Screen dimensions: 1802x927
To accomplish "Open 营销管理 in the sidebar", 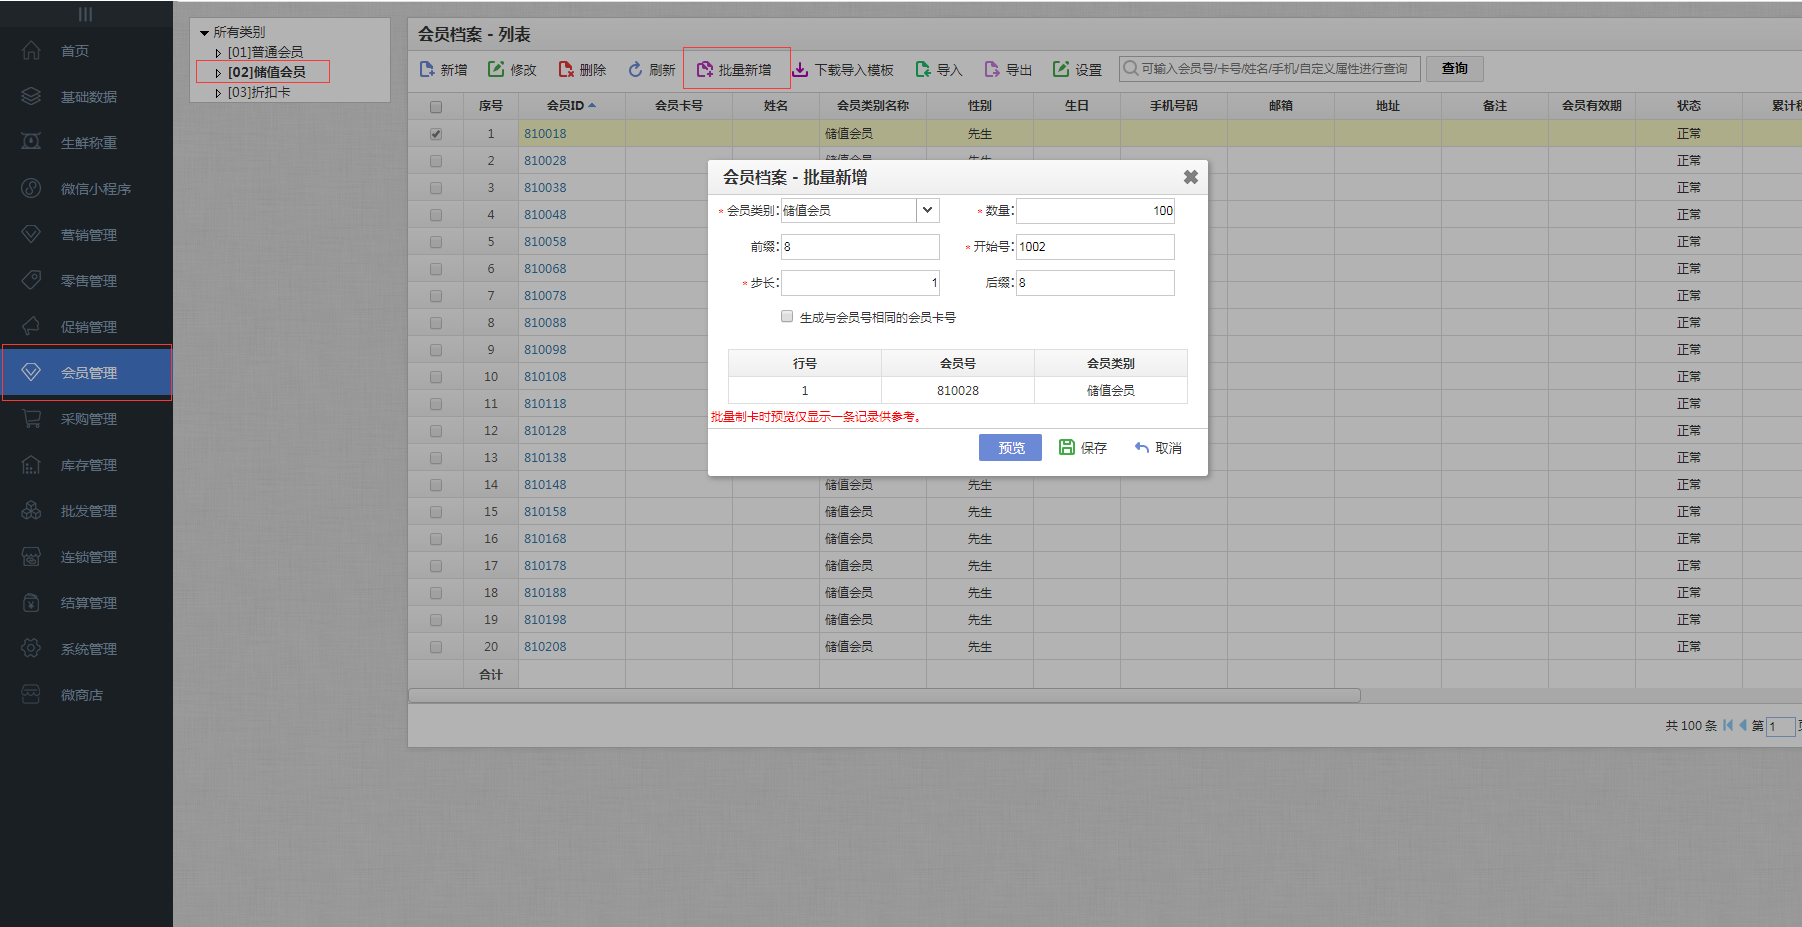I will [88, 235].
